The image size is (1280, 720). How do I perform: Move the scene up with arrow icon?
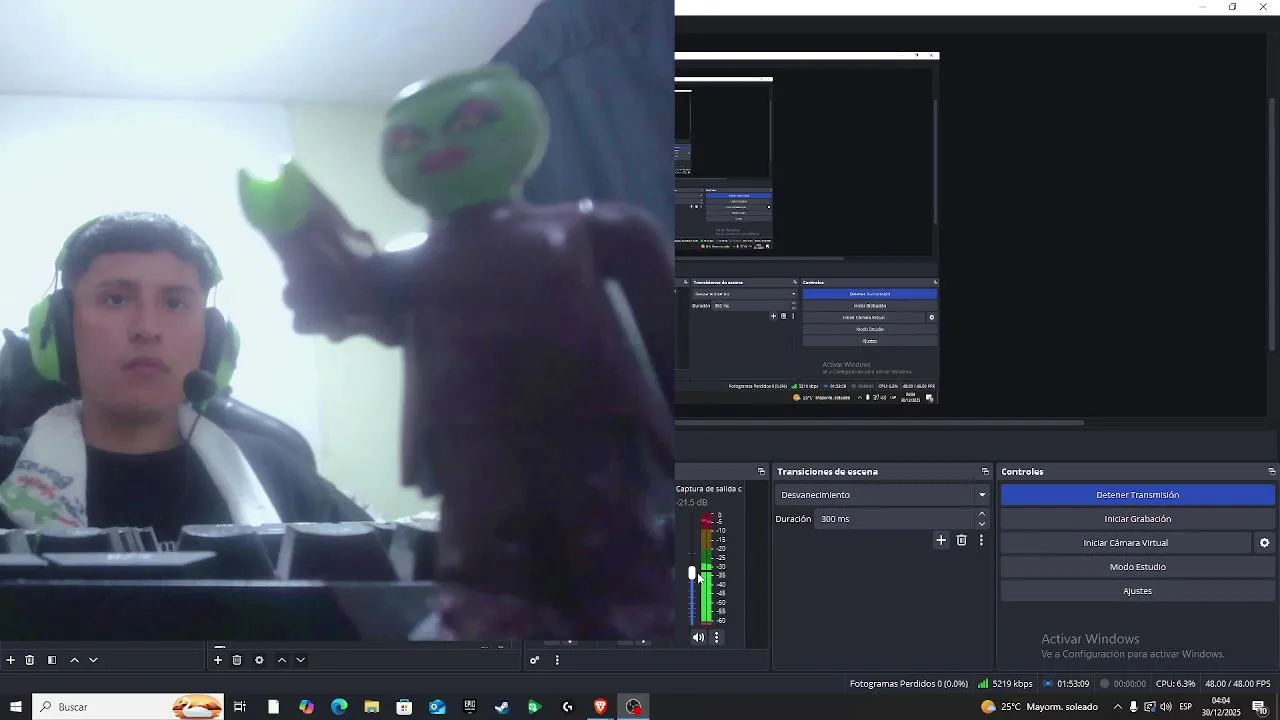coord(74,660)
